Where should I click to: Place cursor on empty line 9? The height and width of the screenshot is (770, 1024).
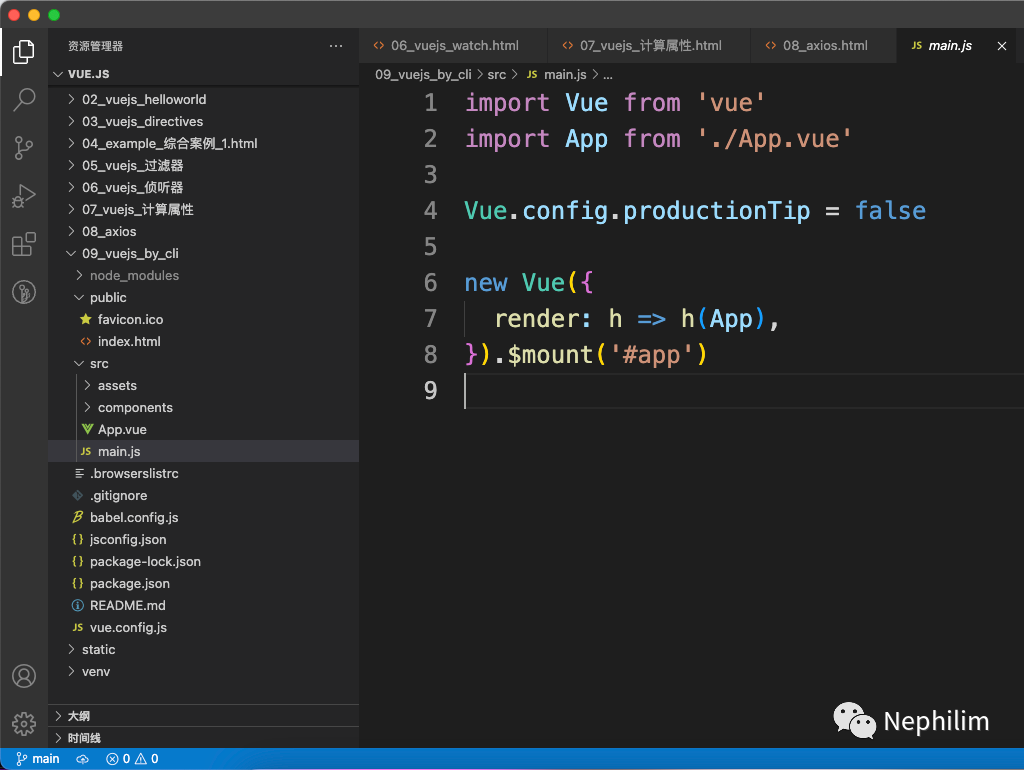744,391
